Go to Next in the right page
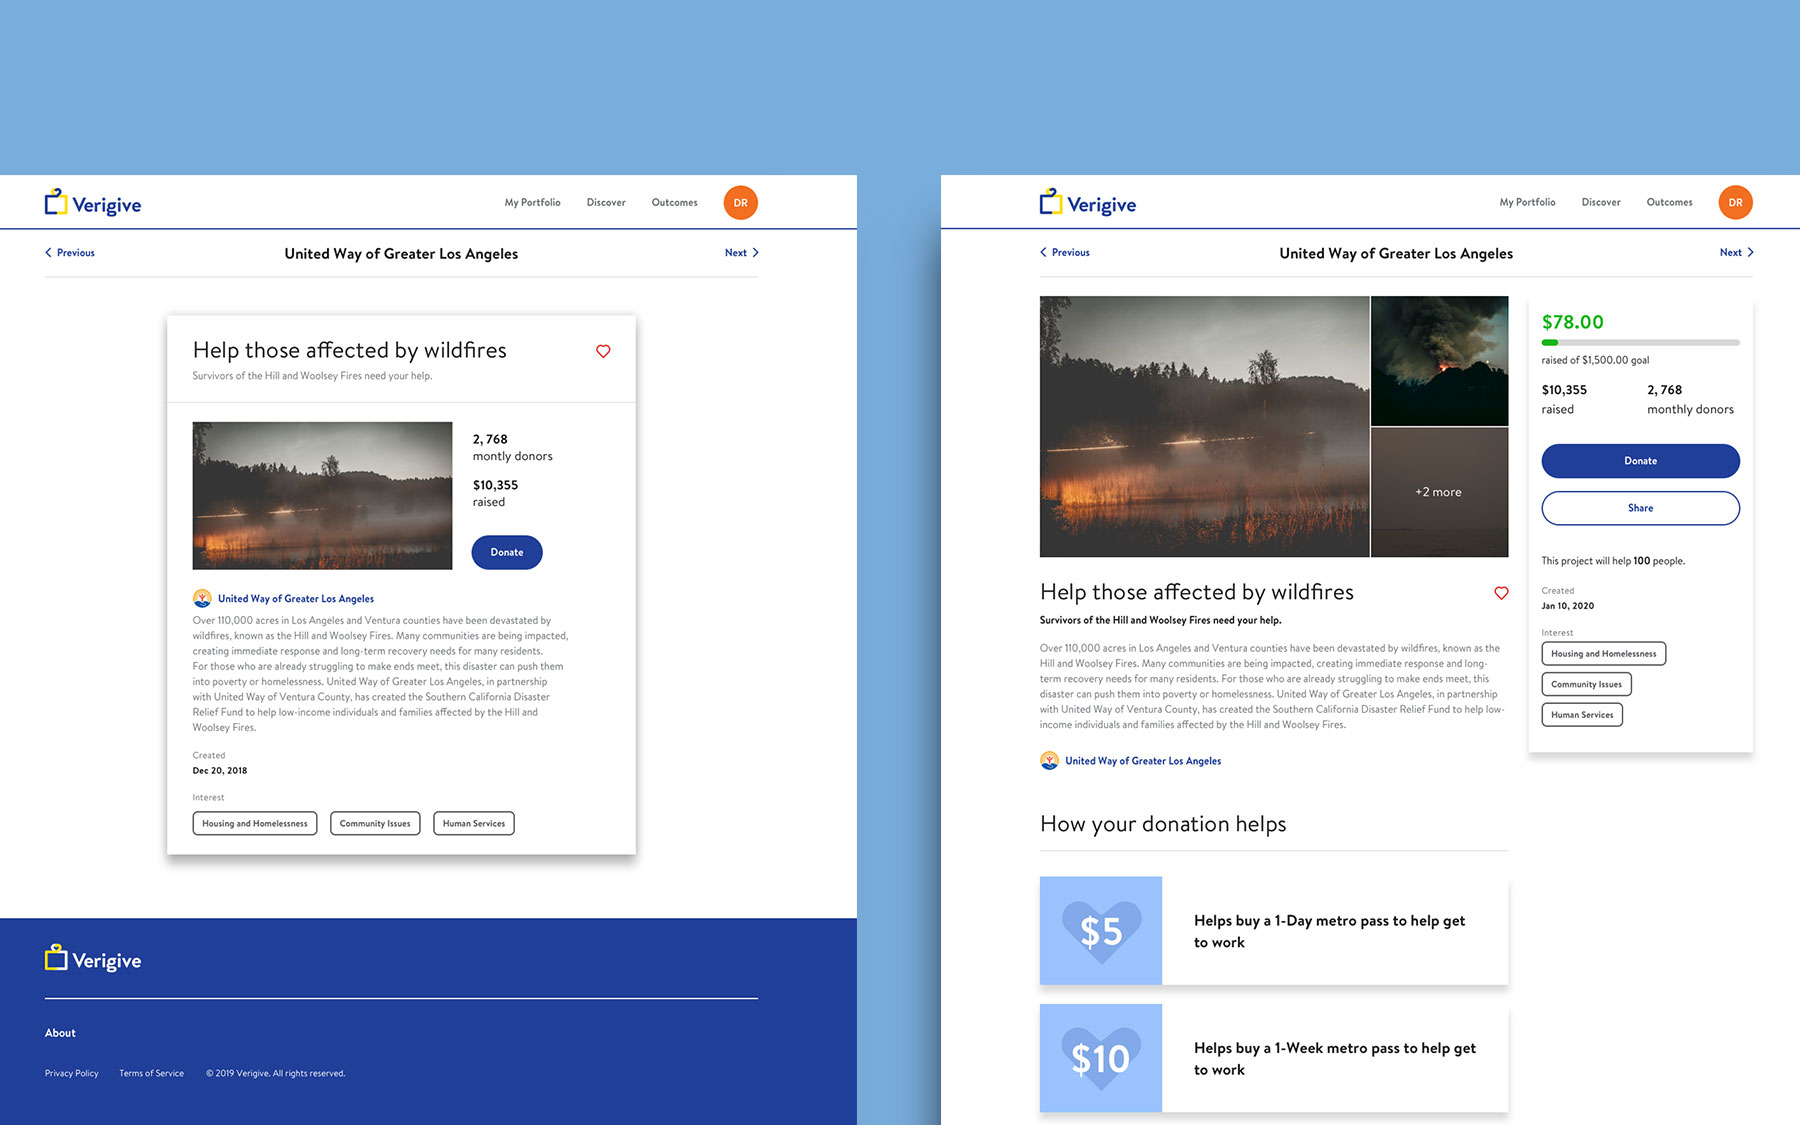The height and width of the screenshot is (1125, 1800). coord(1737,253)
